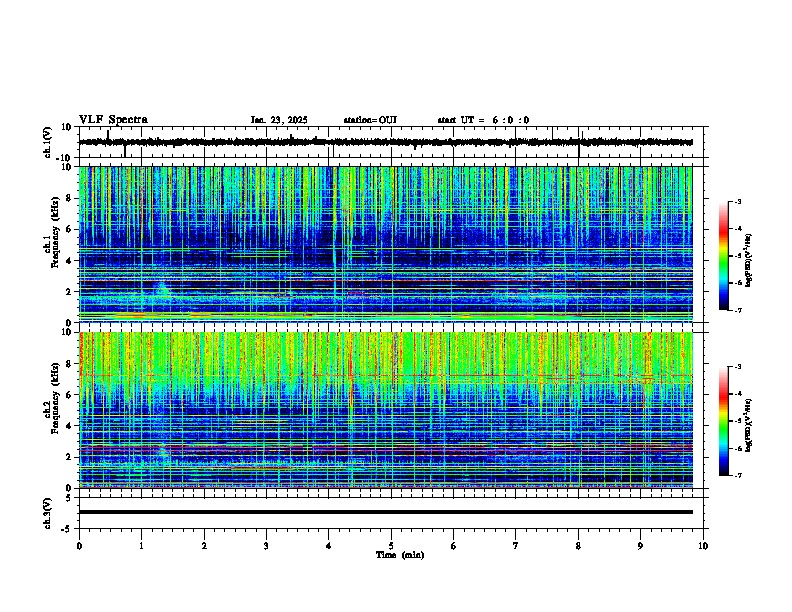
Task: Click the ch.3 flat black waveform line
Action: (386, 512)
